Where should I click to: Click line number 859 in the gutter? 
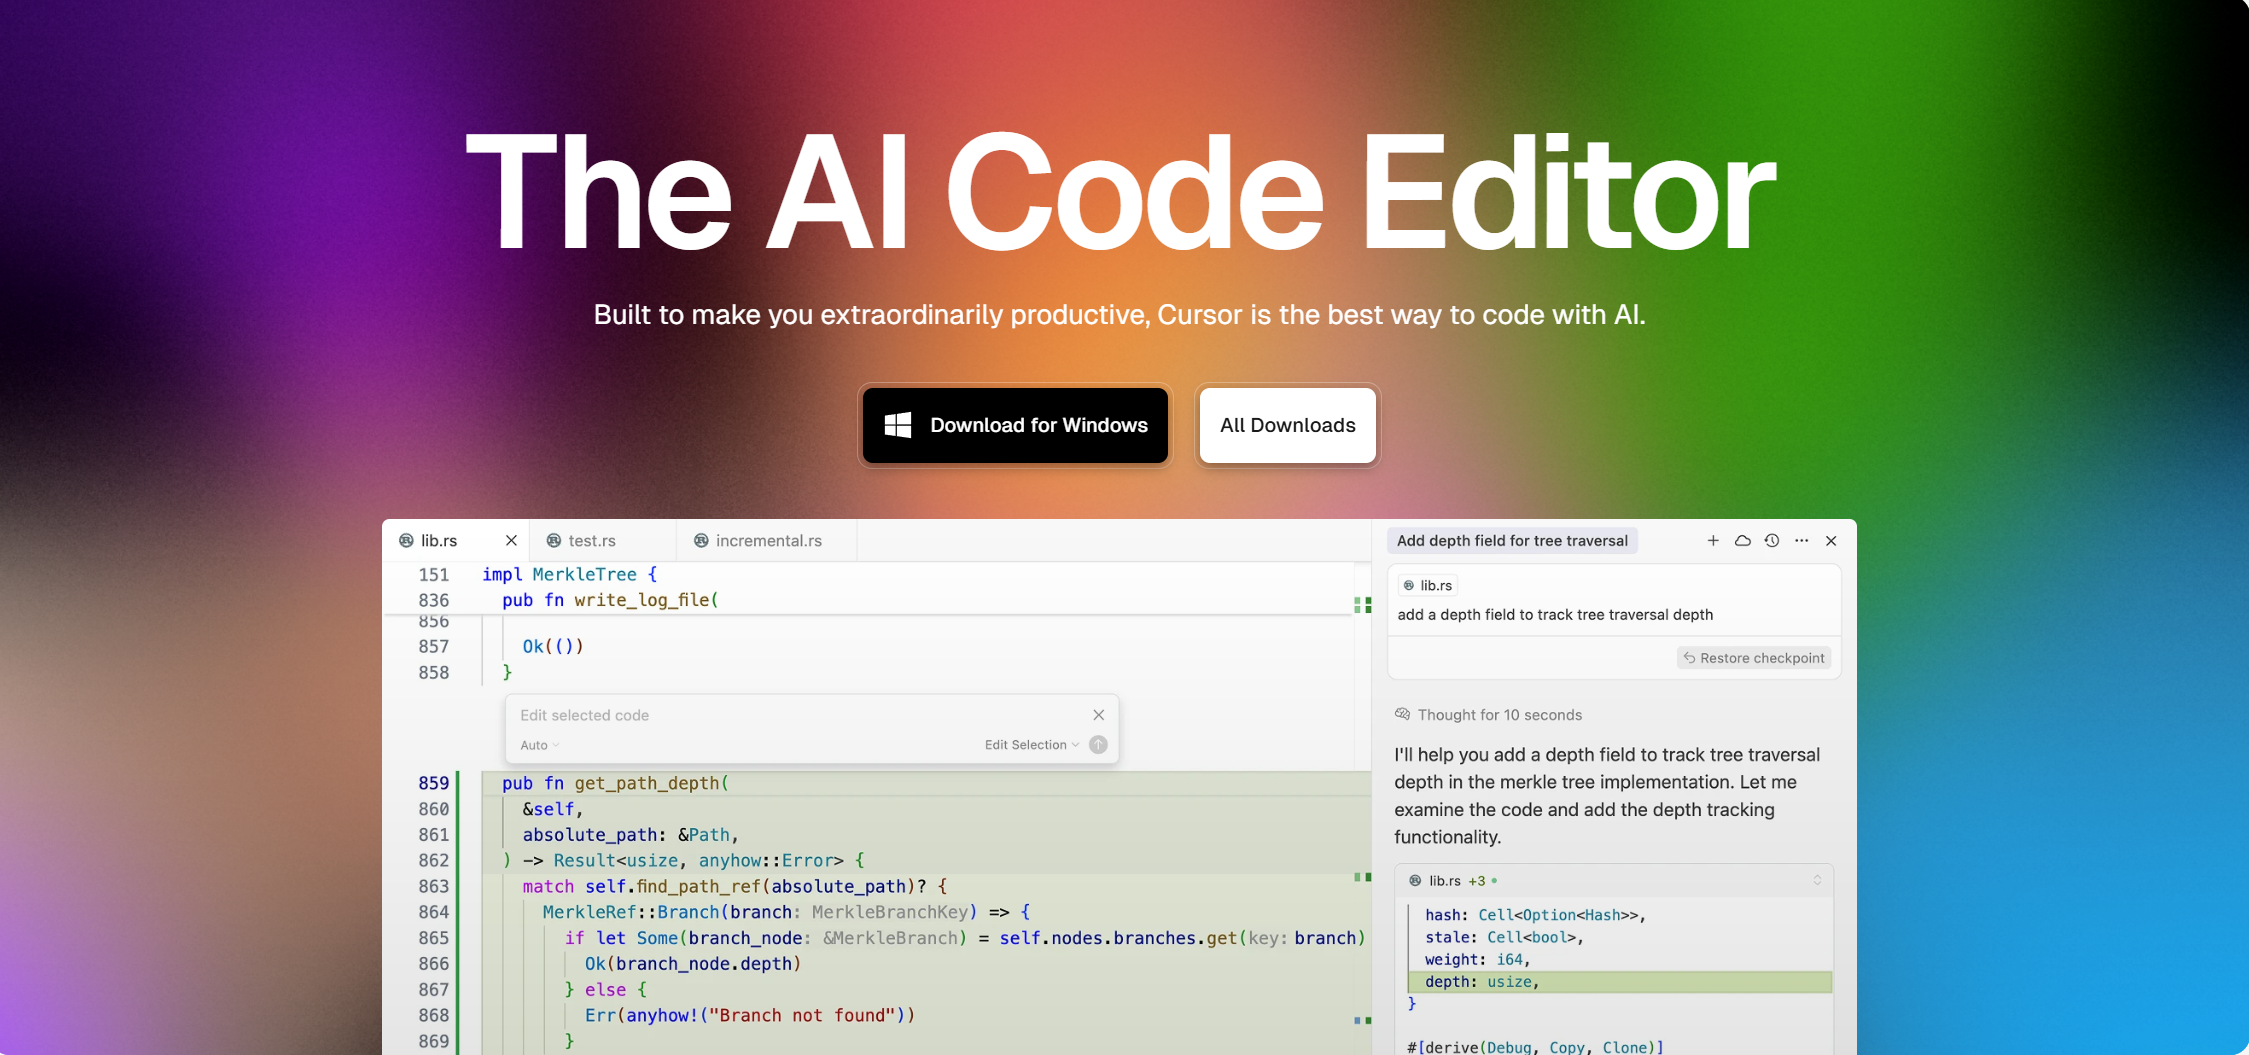pyautogui.click(x=434, y=783)
